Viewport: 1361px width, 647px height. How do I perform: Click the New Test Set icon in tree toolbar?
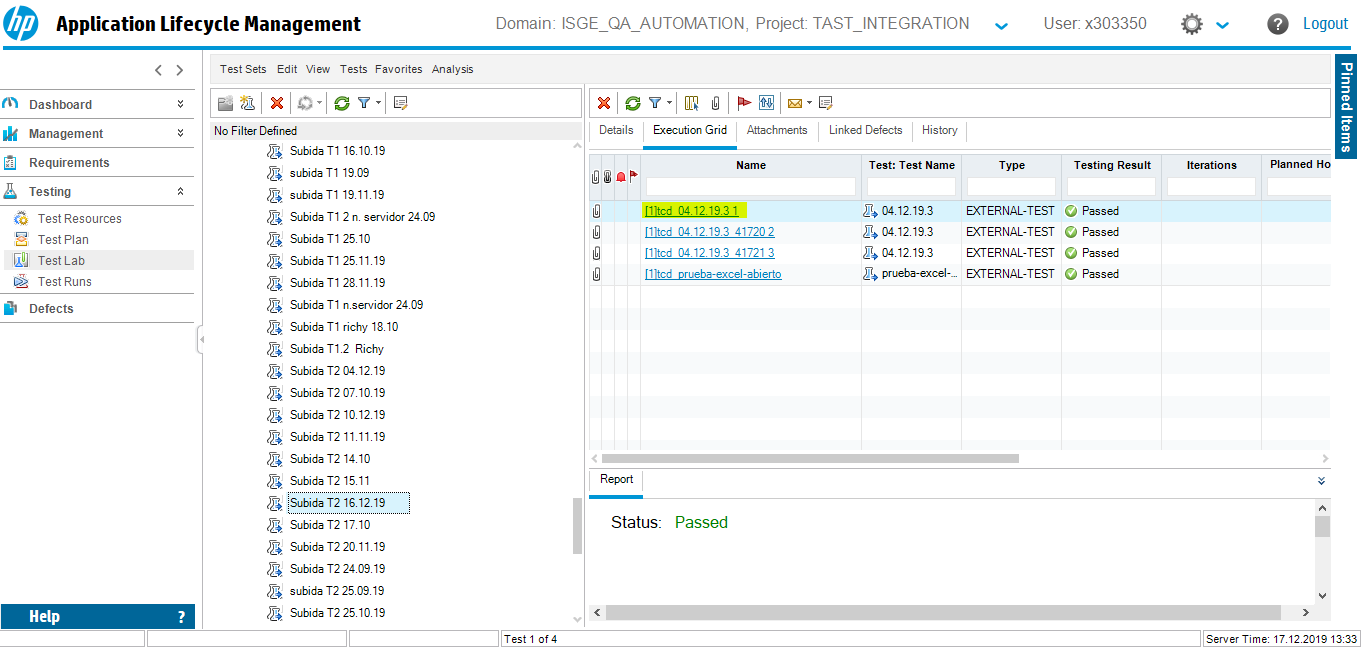click(x=247, y=103)
